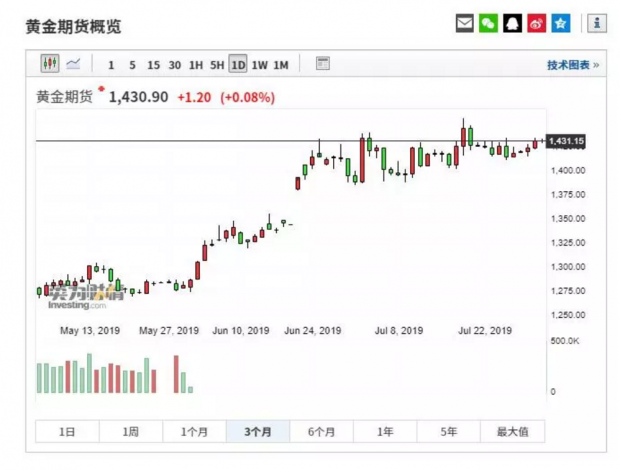This screenshot has width=620, height=470.
Task: Select the 3个月 range tab
Action: 258,431
